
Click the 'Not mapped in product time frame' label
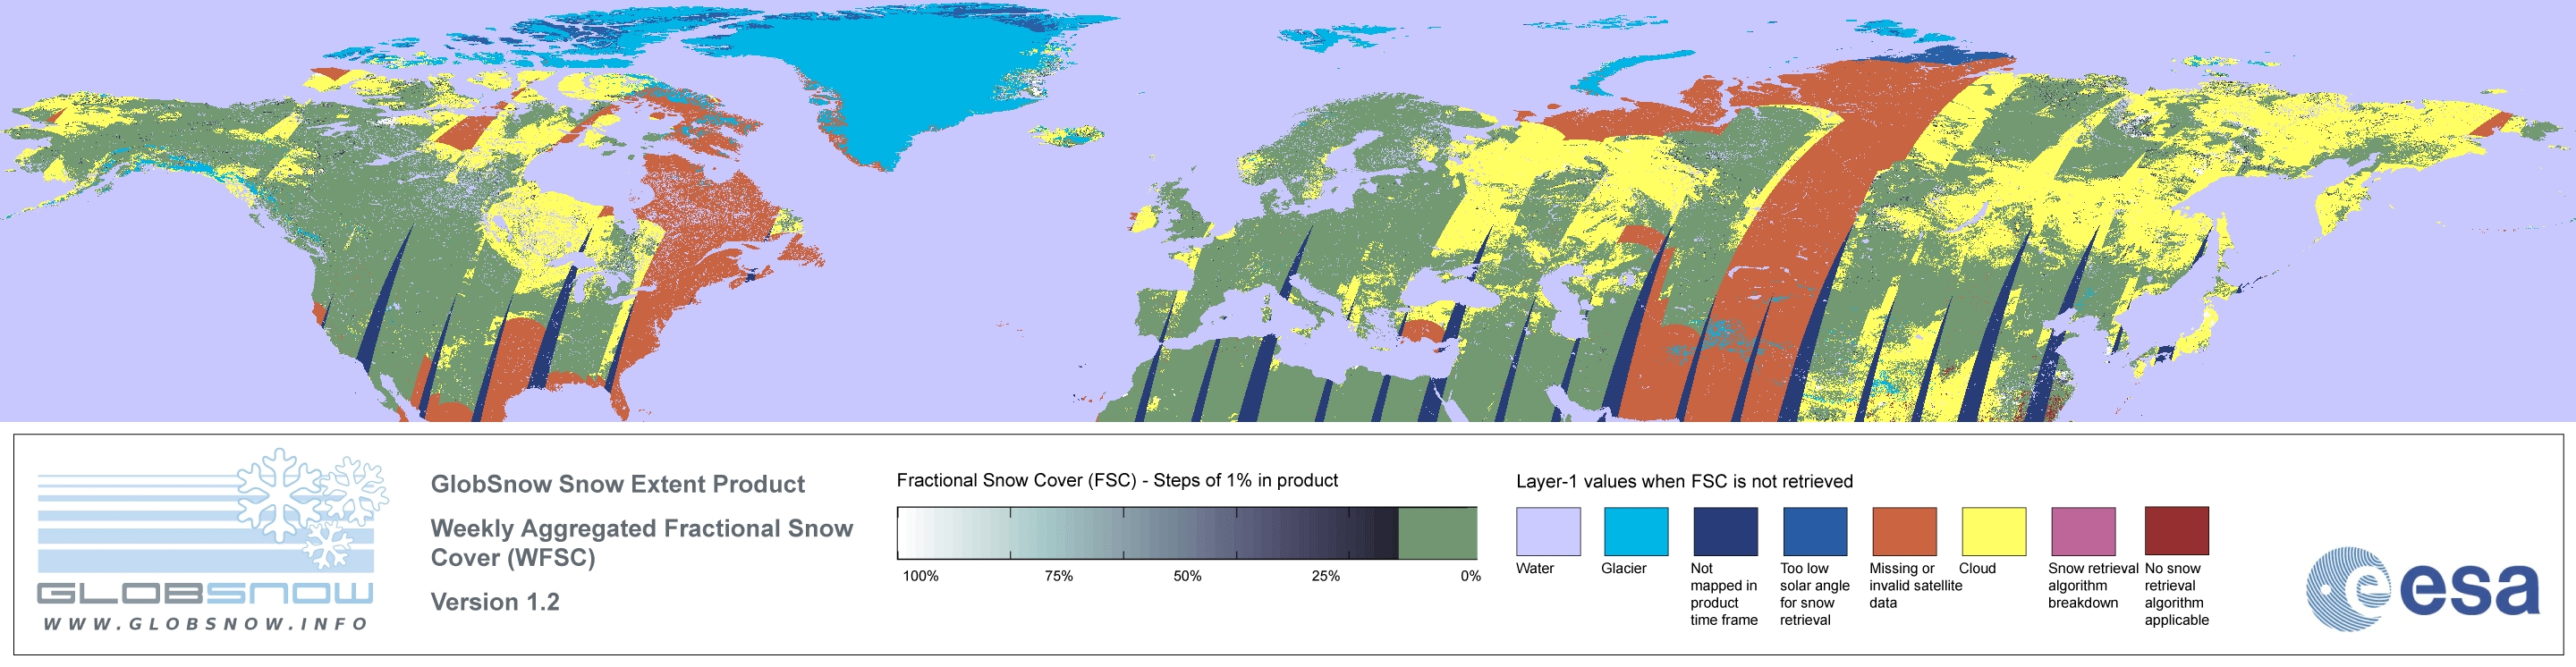pos(1724,594)
